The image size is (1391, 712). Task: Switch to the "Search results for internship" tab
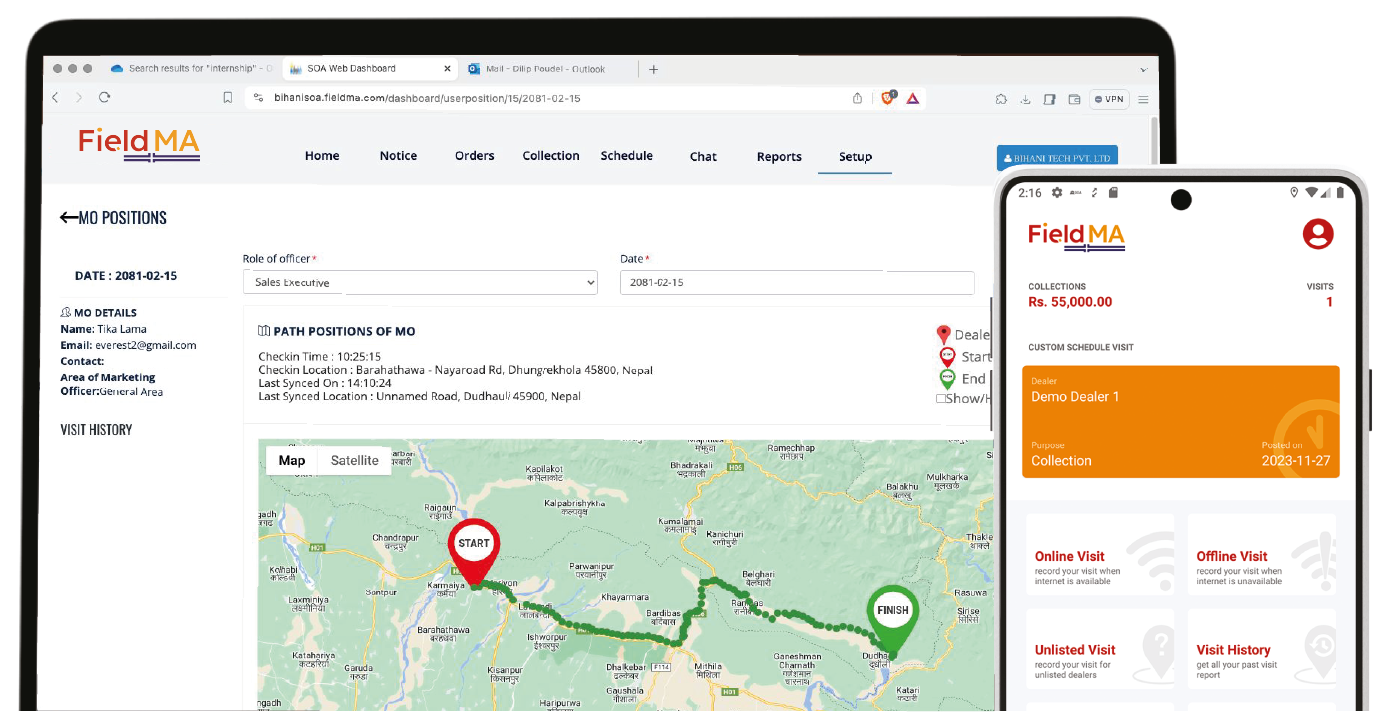tap(191, 68)
